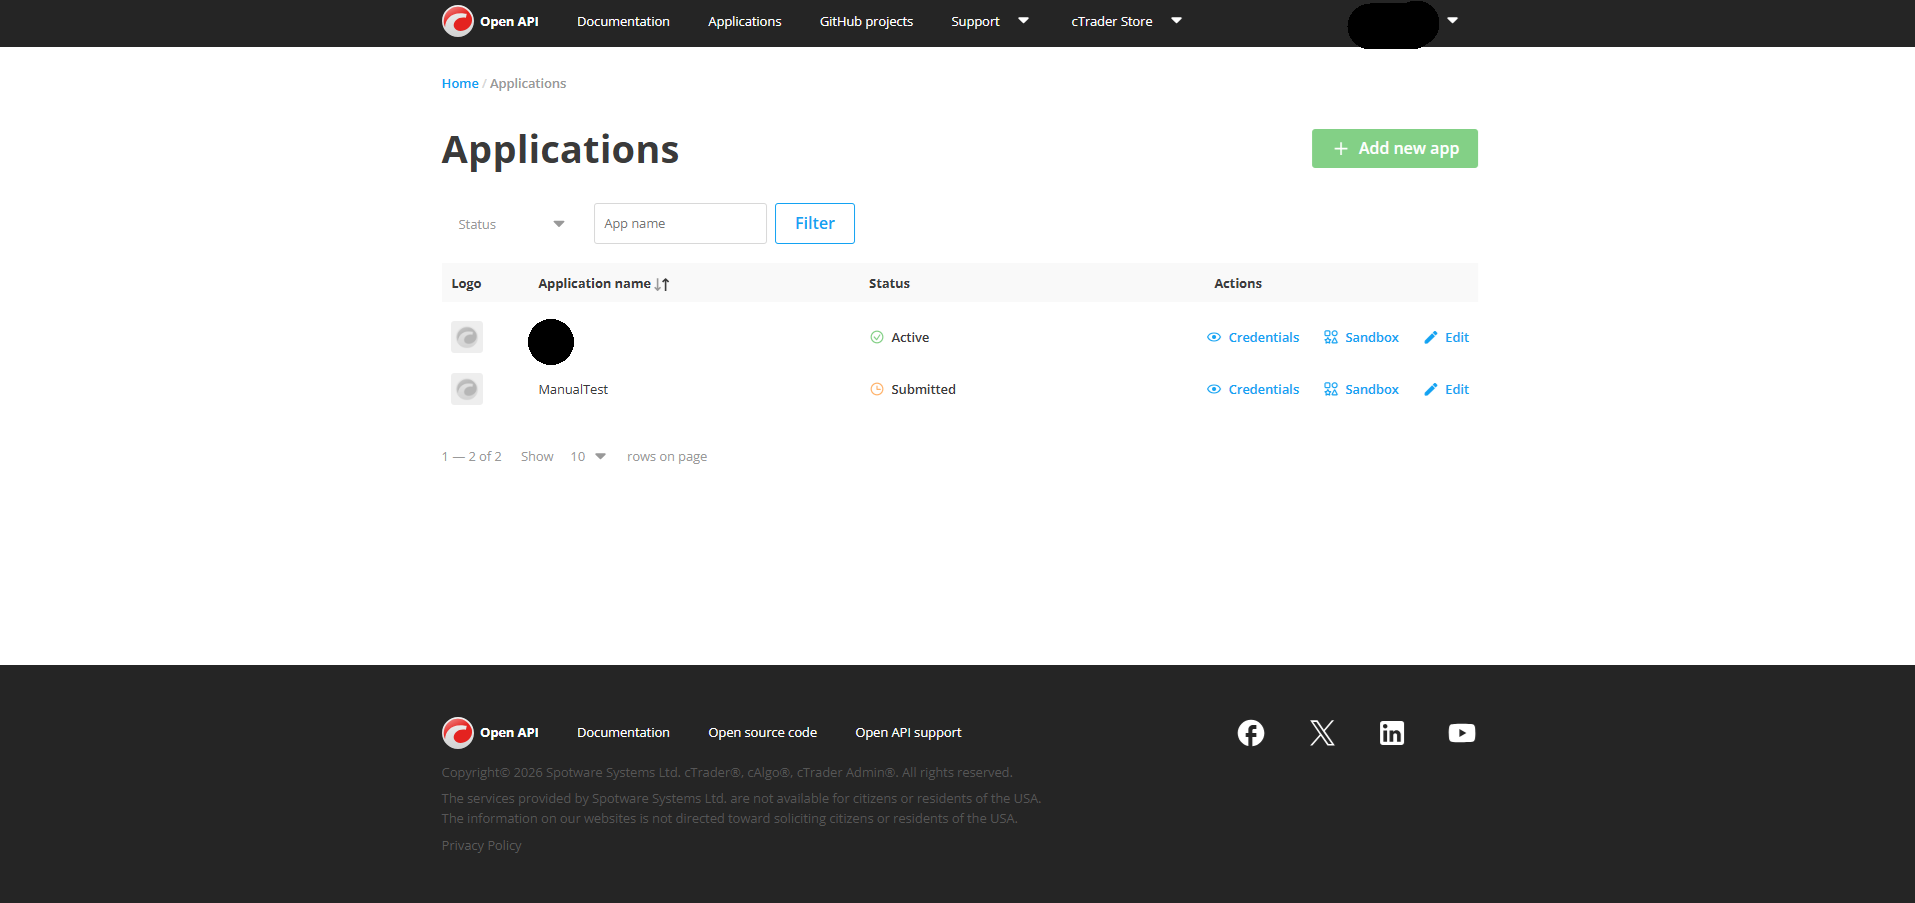Open the rows per page dropdown
This screenshot has height=903, width=1915.
587,456
